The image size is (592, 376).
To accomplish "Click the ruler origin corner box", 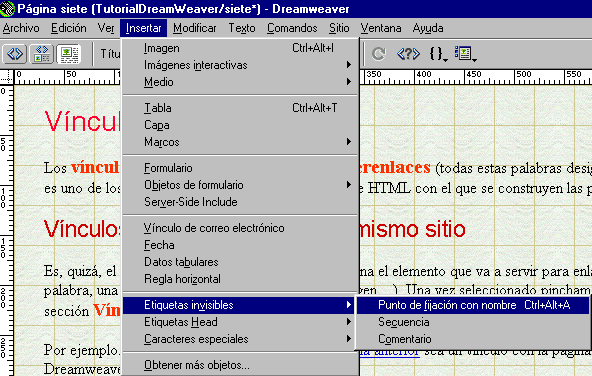I will click(7, 77).
